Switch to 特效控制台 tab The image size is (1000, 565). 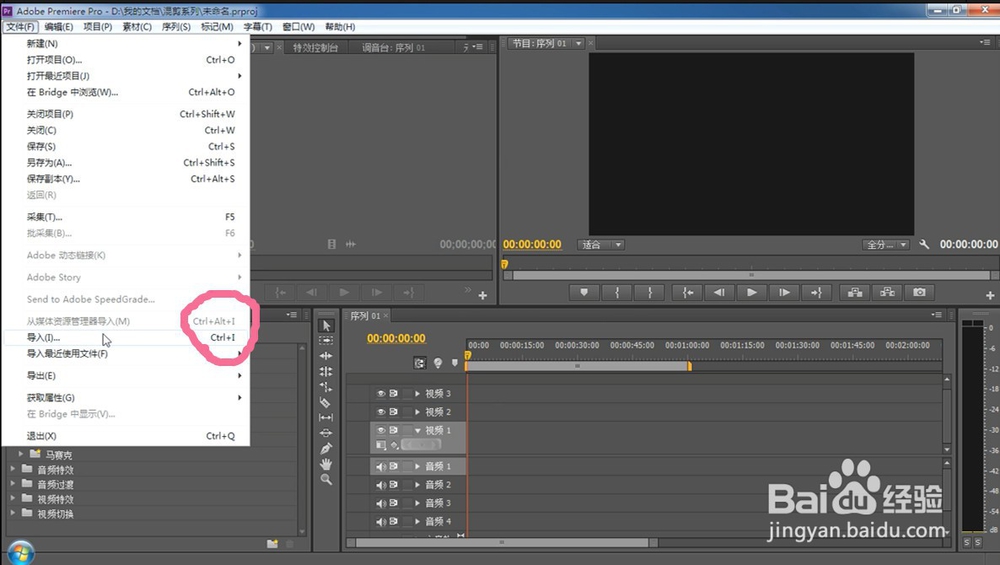pyautogui.click(x=315, y=47)
